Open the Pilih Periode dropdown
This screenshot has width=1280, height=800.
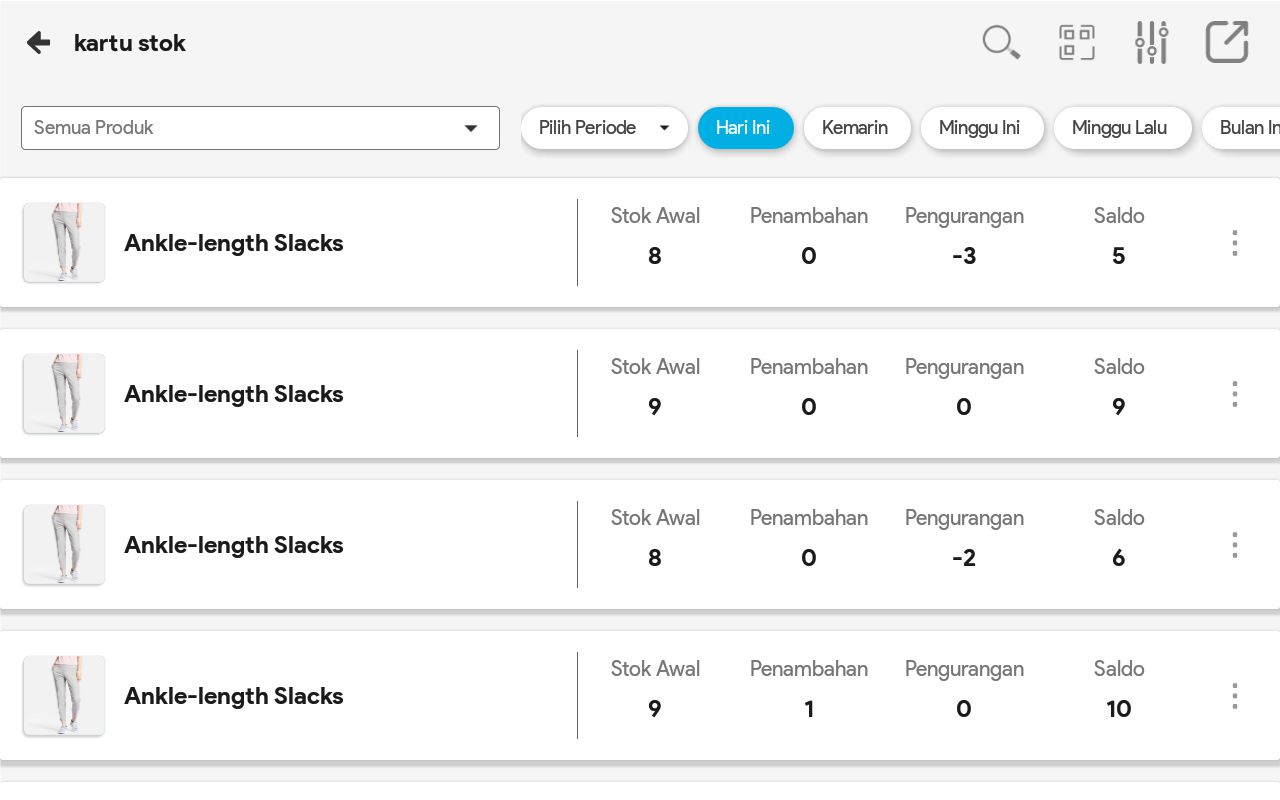(x=604, y=128)
